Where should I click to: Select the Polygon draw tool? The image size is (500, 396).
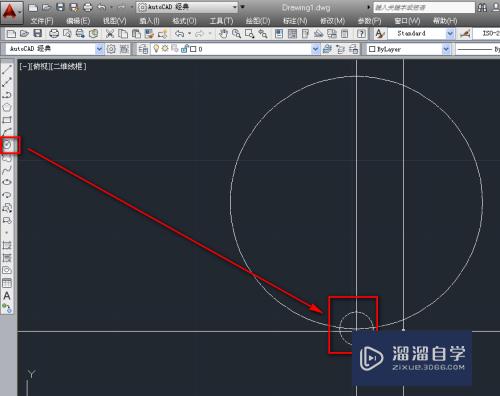(x=7, y=107)
